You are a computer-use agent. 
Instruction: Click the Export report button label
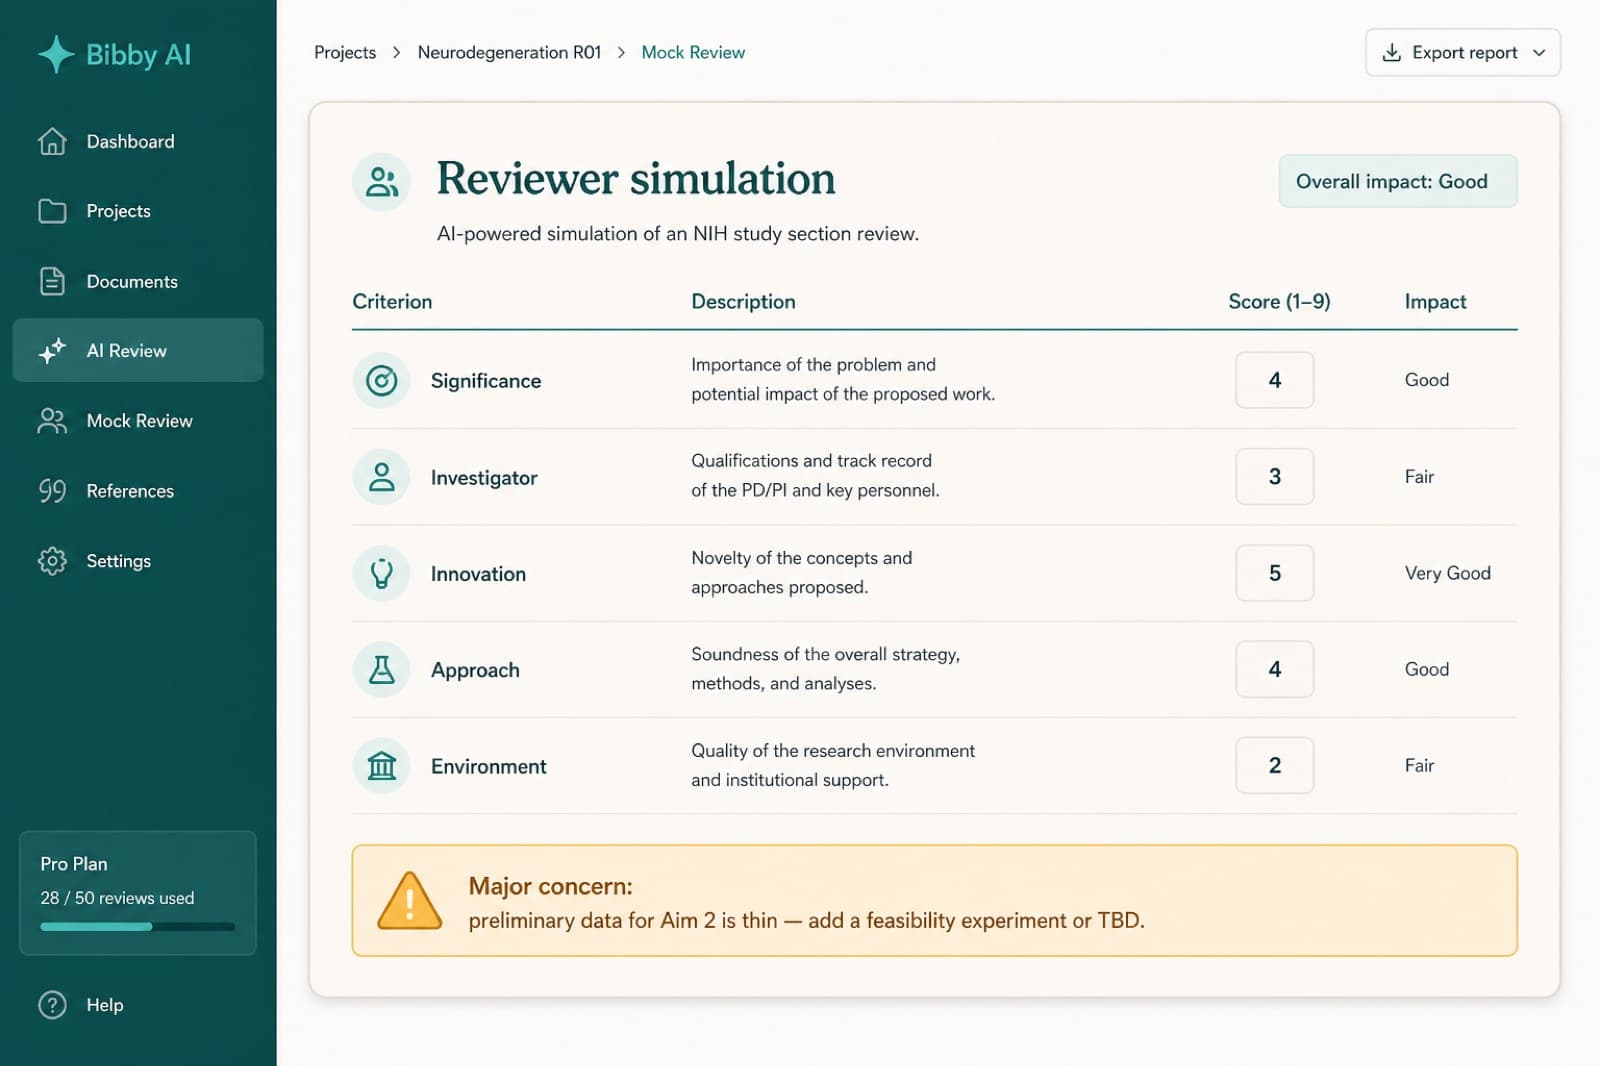(x=1464, y=52)
